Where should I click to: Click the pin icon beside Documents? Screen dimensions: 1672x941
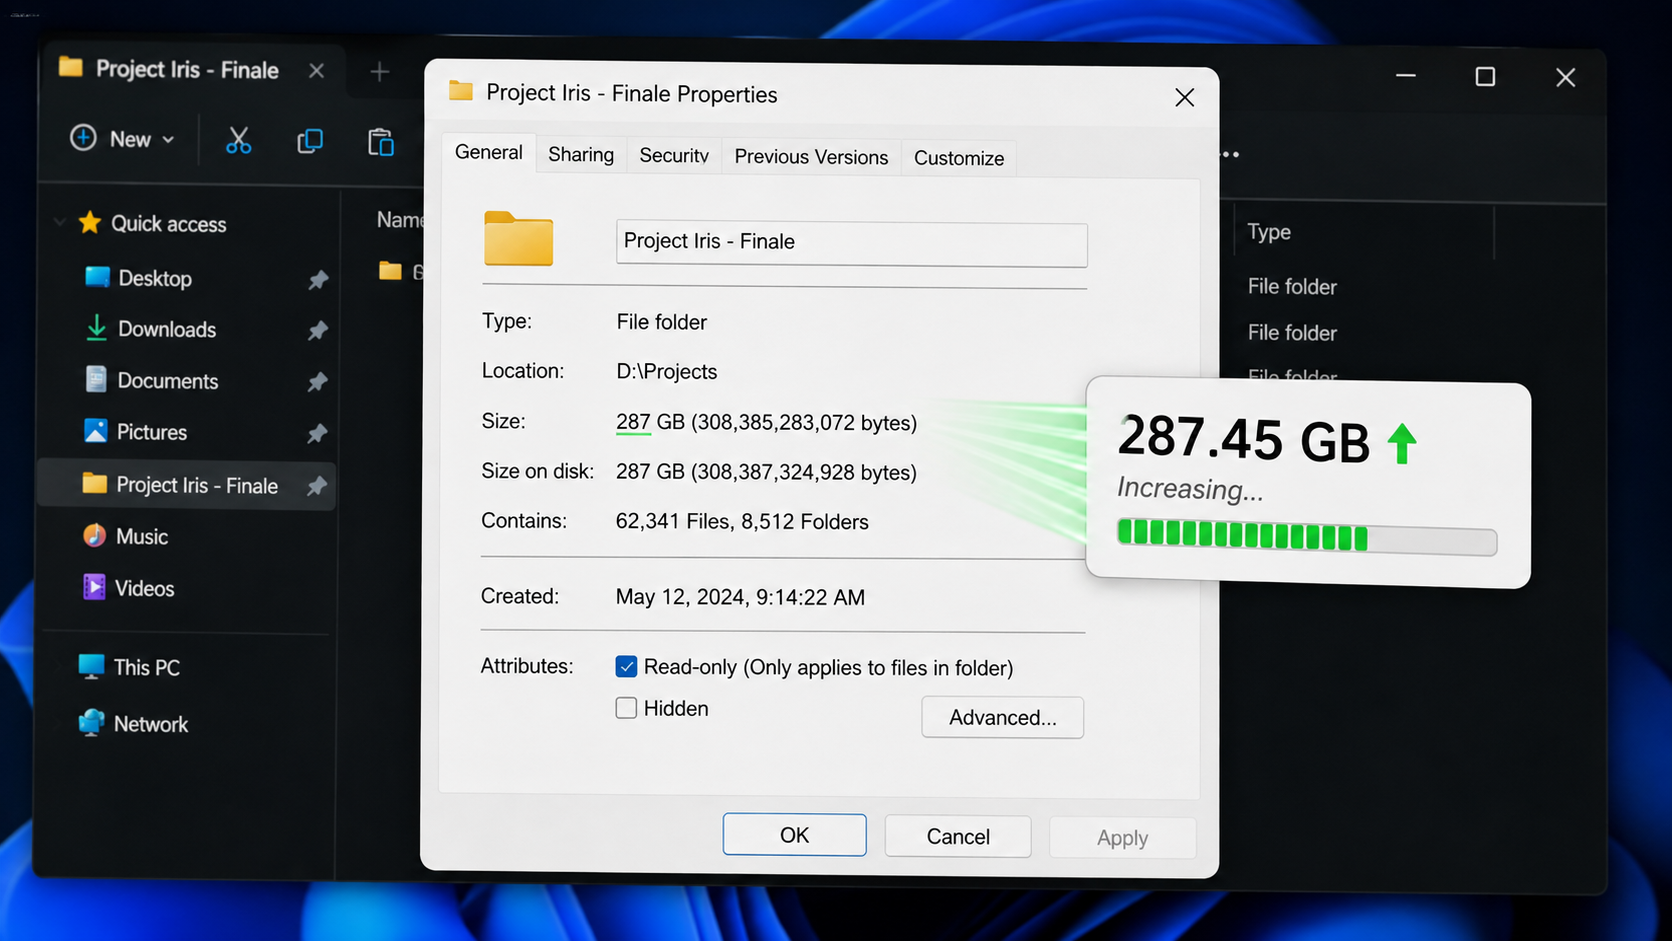(x=318, y=382)
